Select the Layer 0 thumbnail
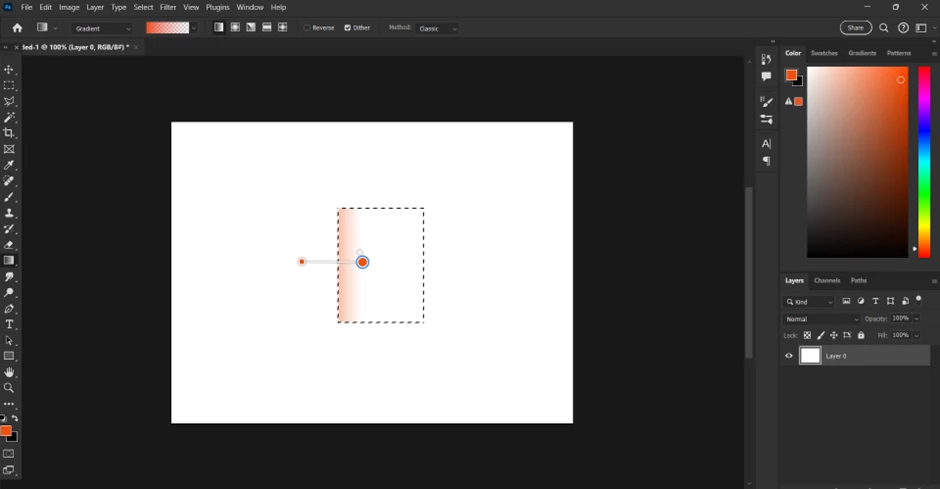 coord(810,356)
